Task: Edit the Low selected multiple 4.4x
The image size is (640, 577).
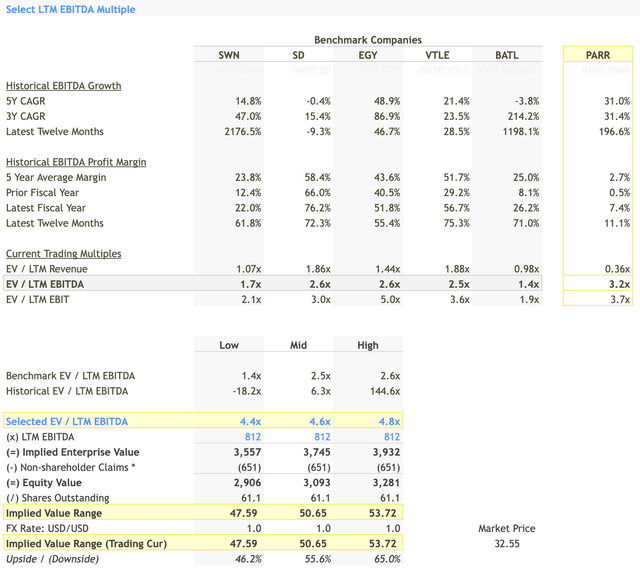Action: coord(248,422)
